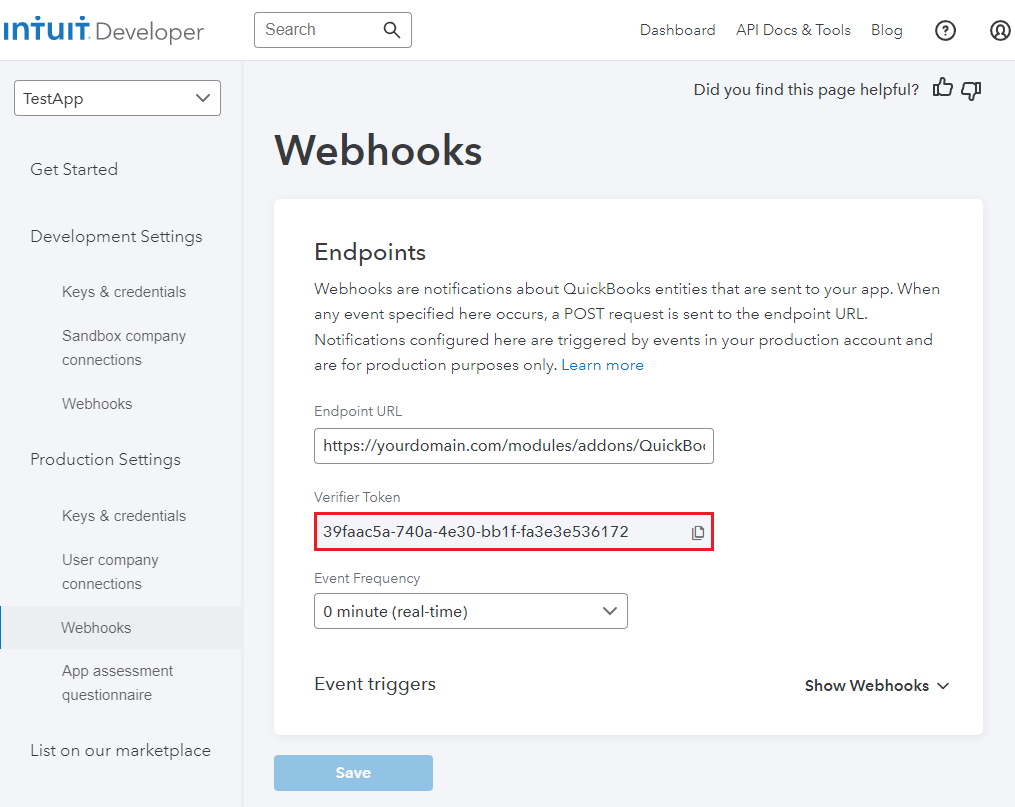Open the Blog link in header

click(x=886, y=30)
